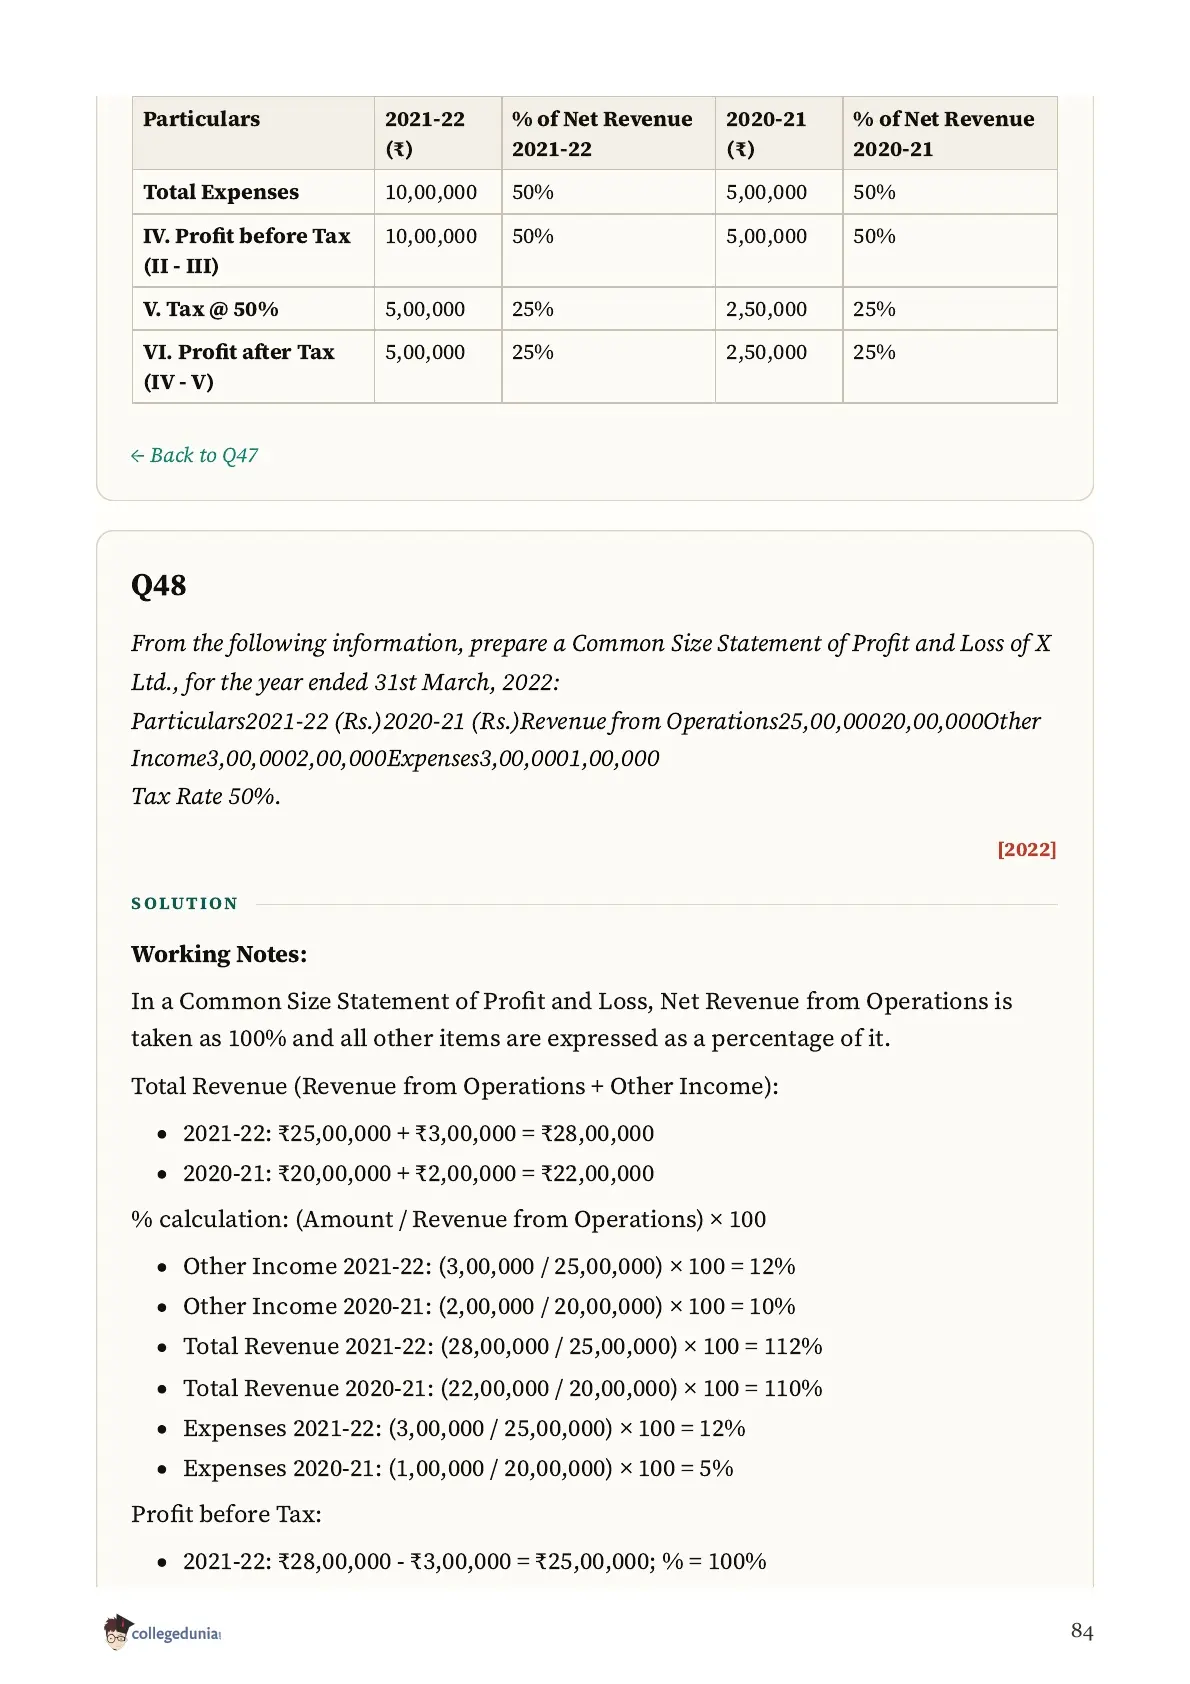Click the % of Net Revenue 2021-22 header
Image resolution: width=1190 pixels, height=1684 pixels.
(x=608, y=133)
